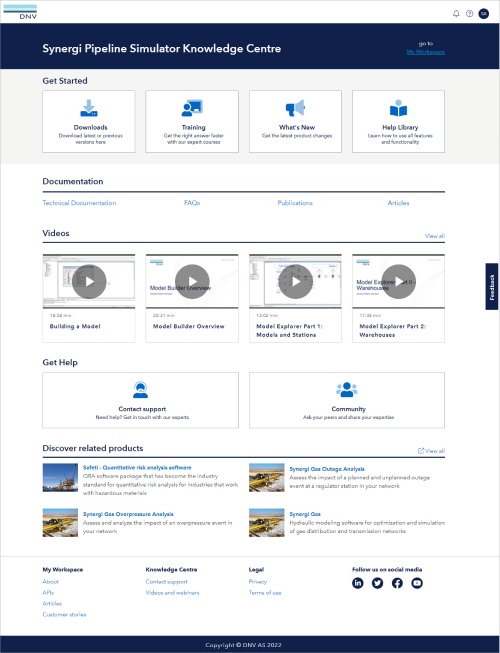Click the help question mark icon
This screenshot has width=500, height=653.
[470, 14]
